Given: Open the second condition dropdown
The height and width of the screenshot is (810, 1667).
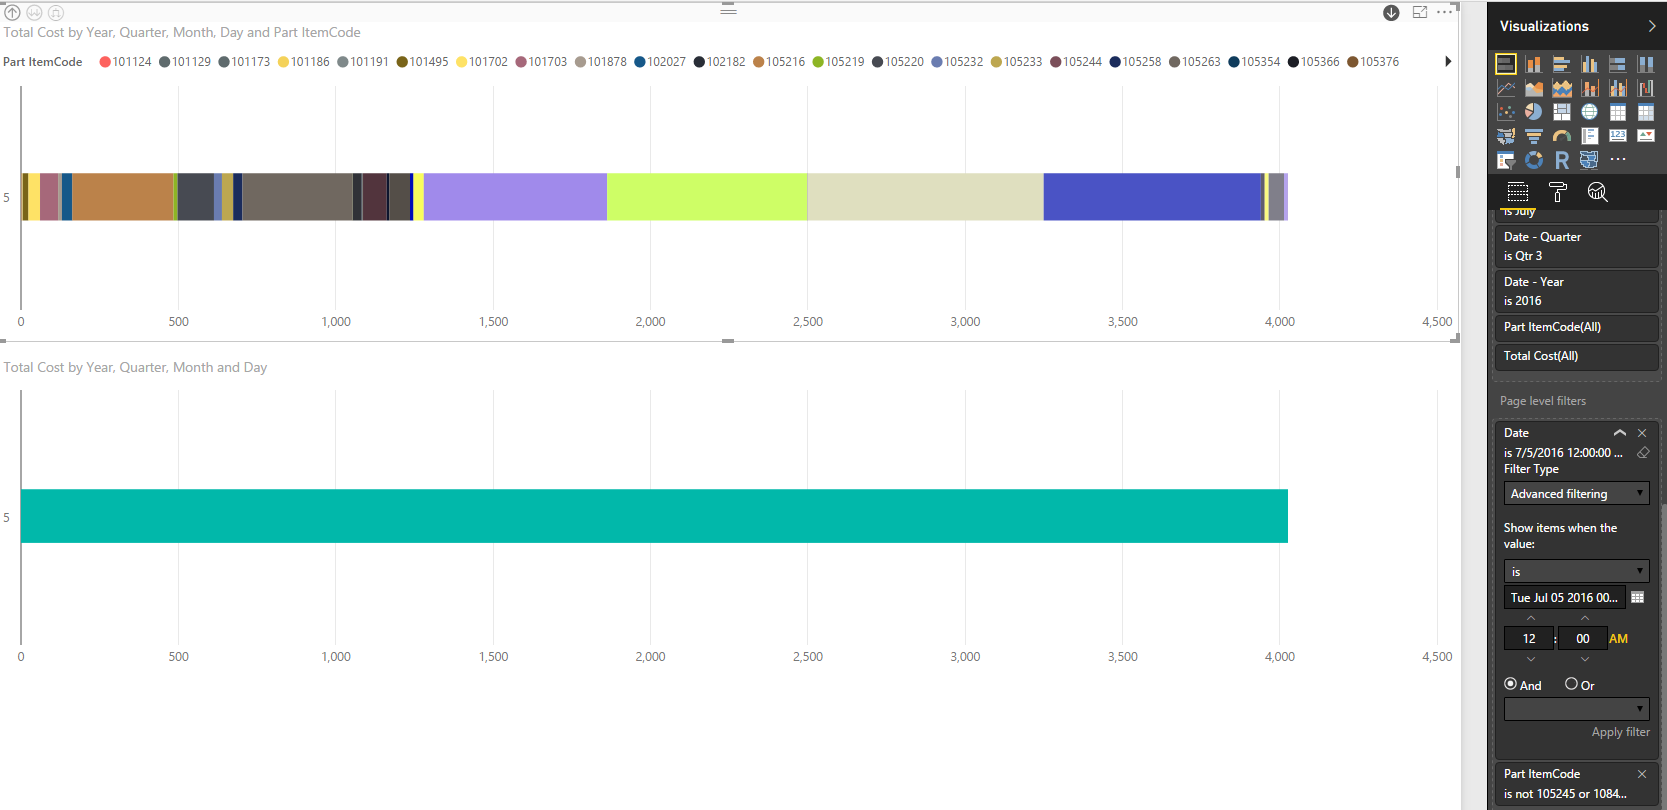Looking at the screenshot, I should [x=1576, y=709].
